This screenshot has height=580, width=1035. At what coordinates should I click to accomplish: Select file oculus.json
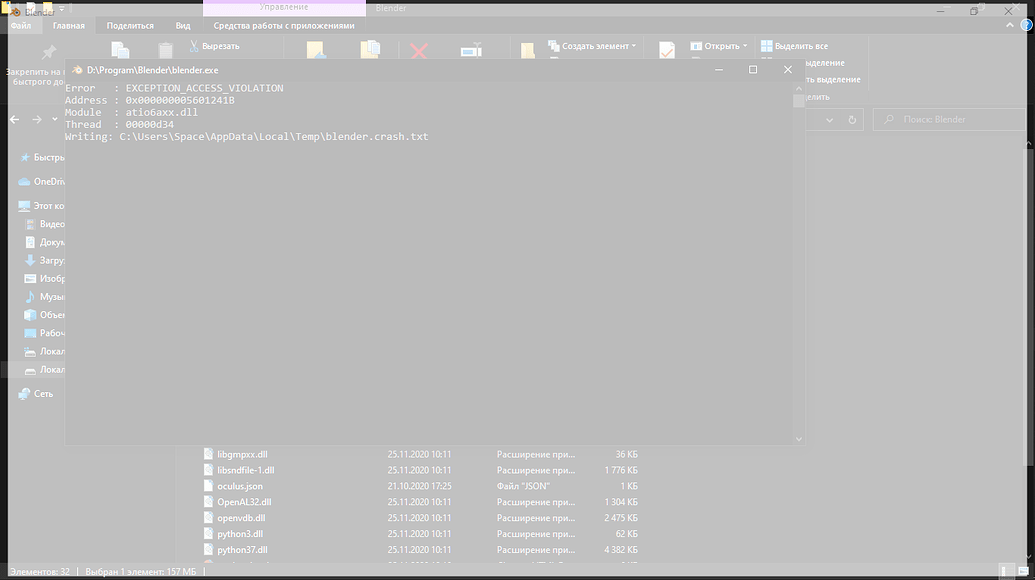pos(240,486)
